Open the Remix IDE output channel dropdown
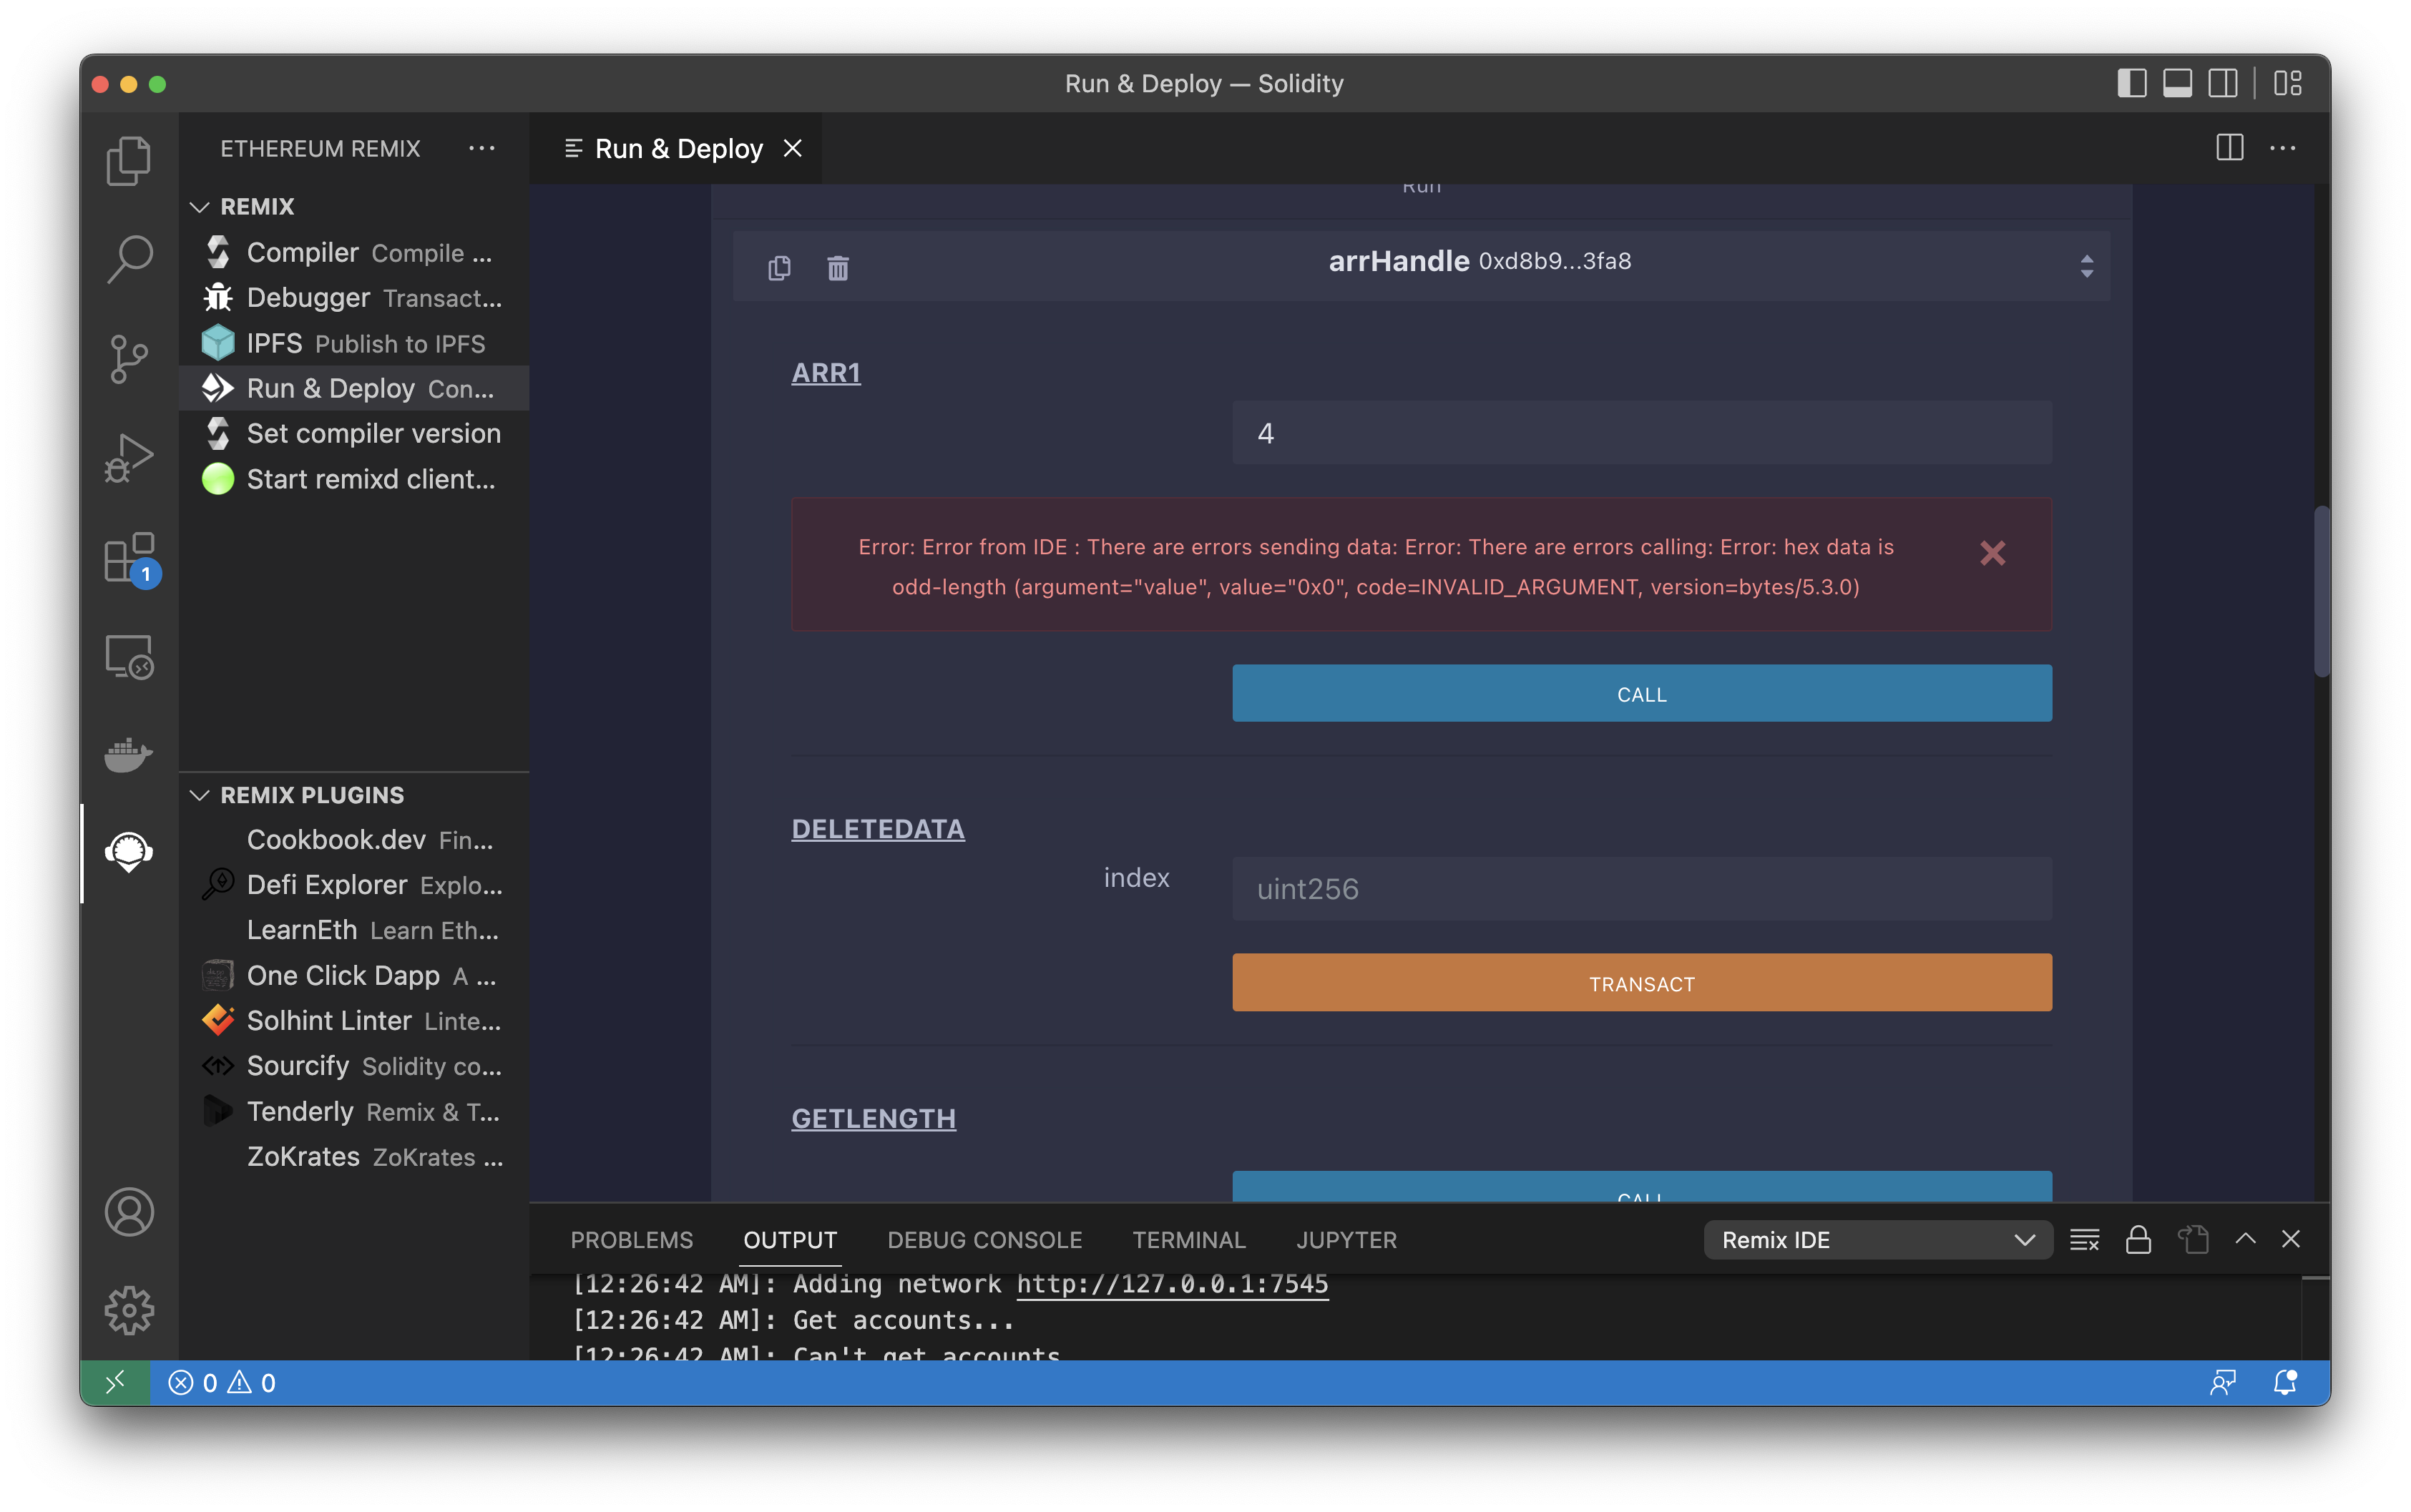 [x=1877, y=1240]
